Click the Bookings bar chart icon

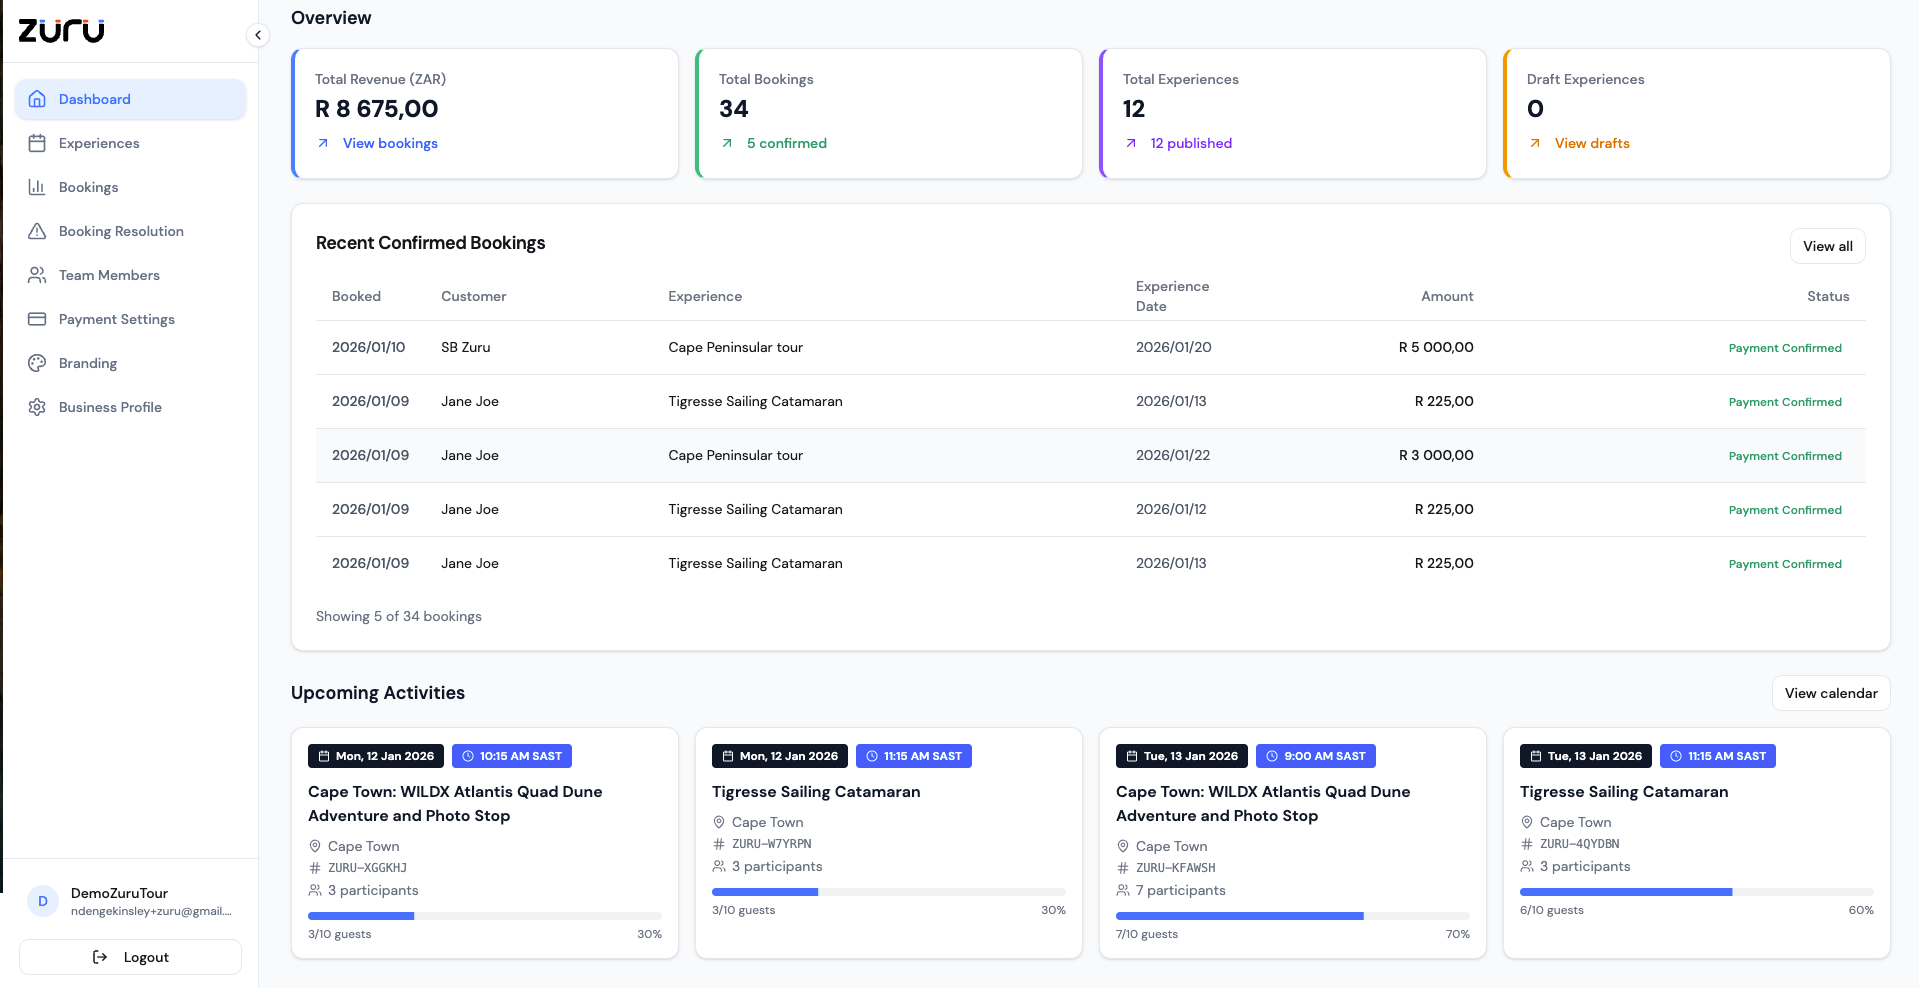[x=37, y=187]
